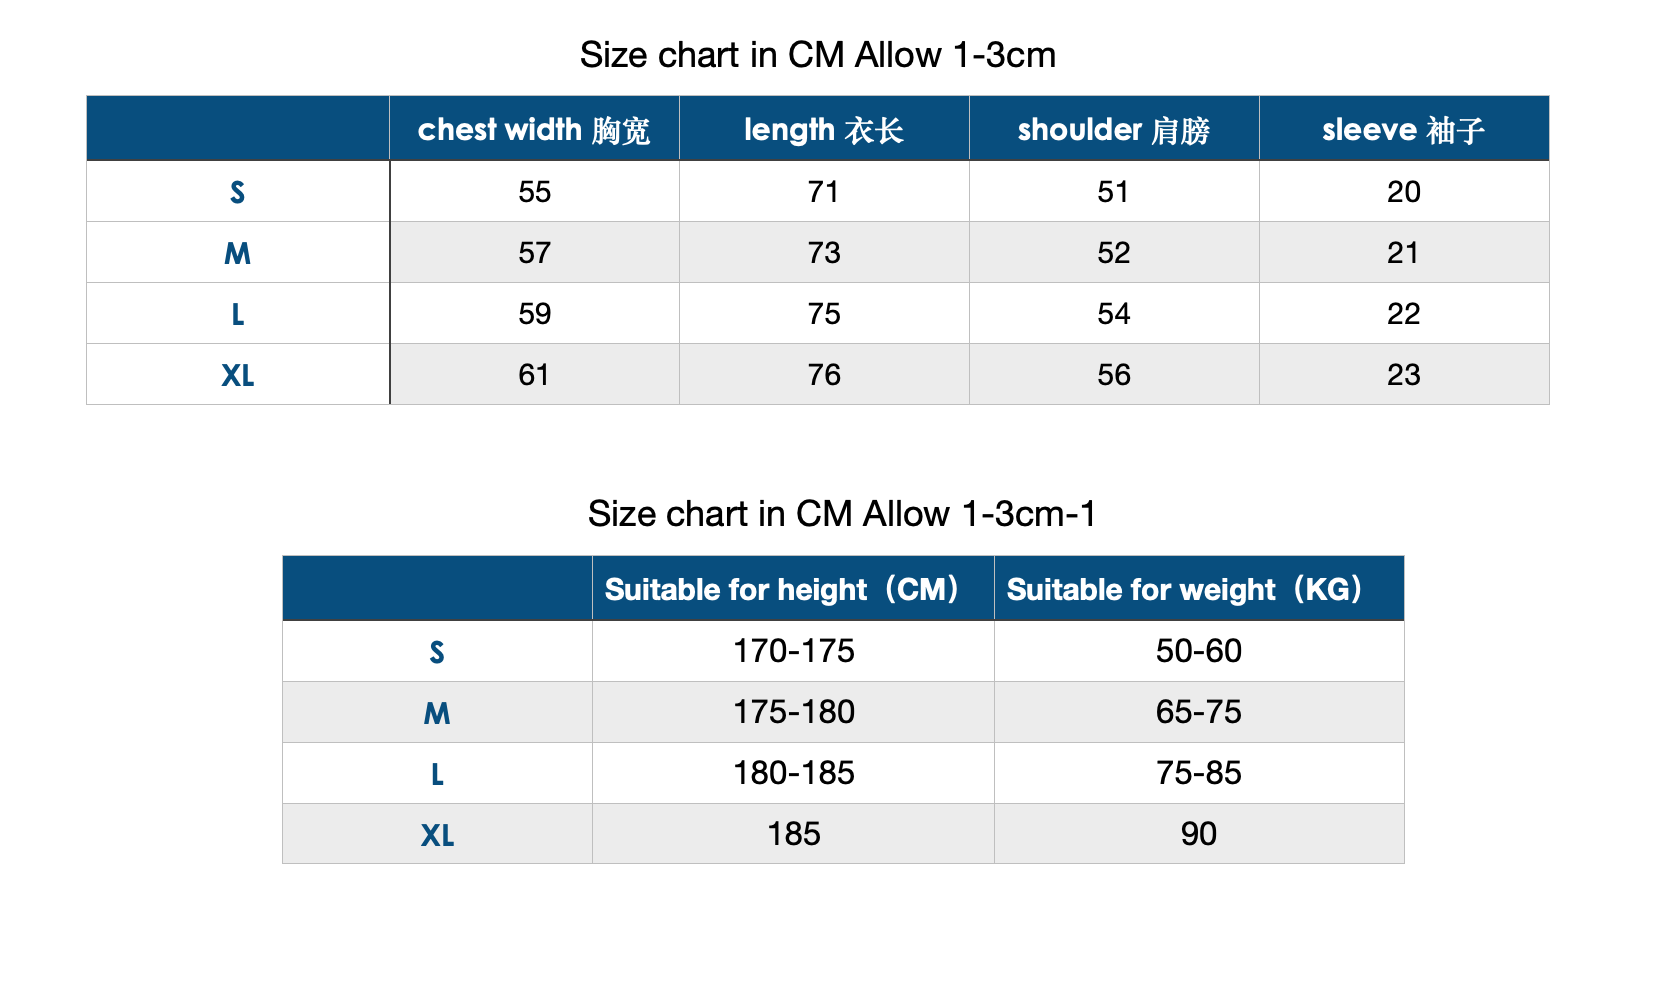Select the "shoulder 肩膀" header cell
Screen dimensions: 1654x984
[1114, 130]
